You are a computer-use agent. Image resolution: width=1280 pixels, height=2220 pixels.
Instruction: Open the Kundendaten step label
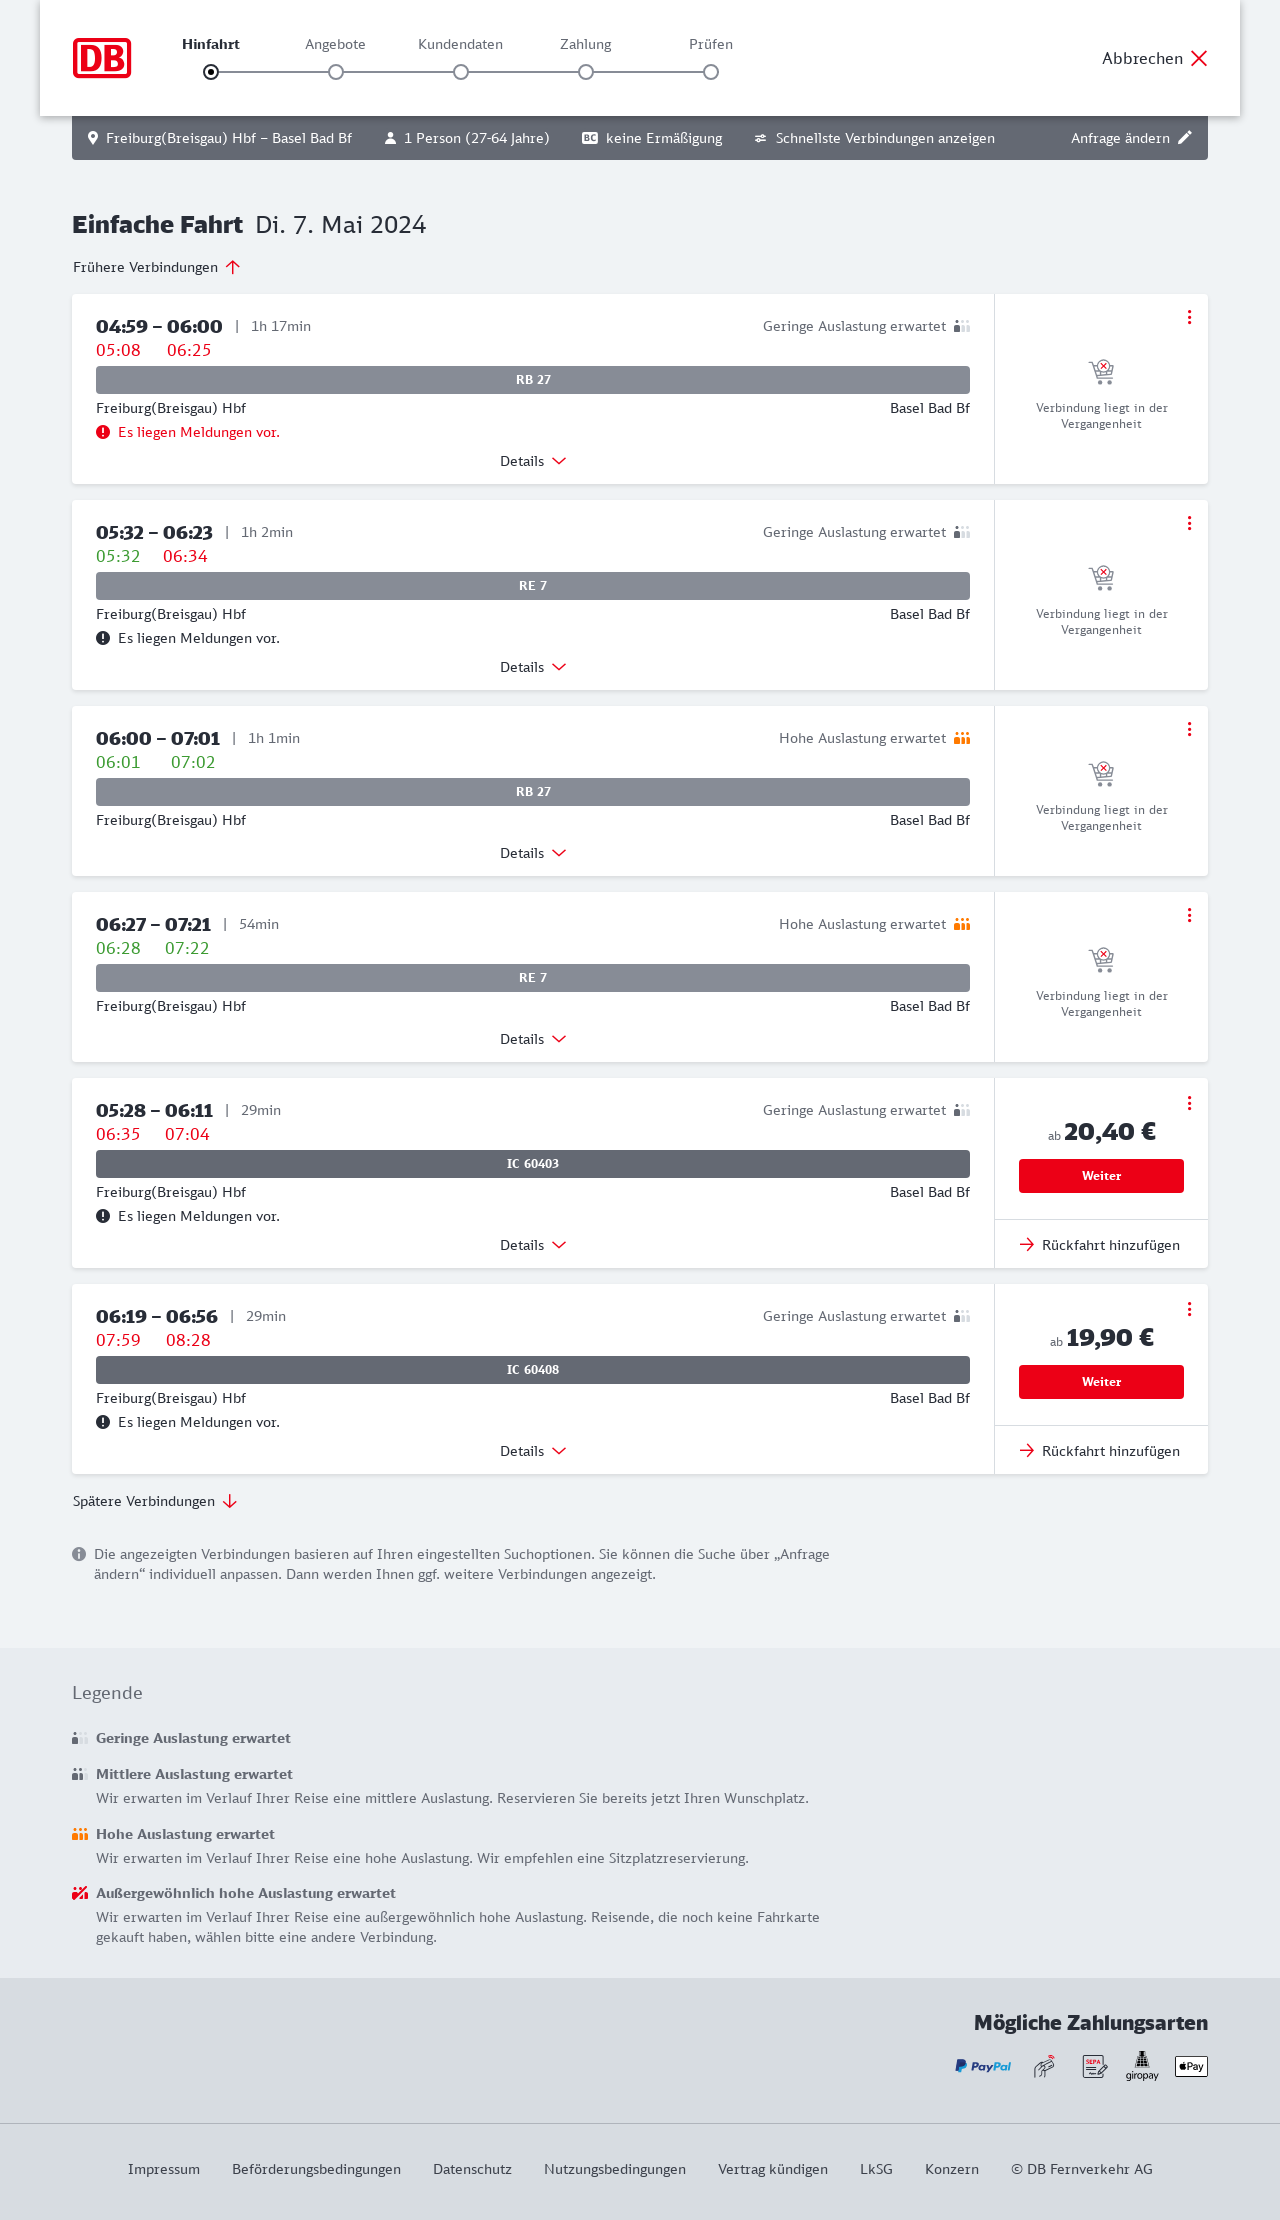click(460, 44)
